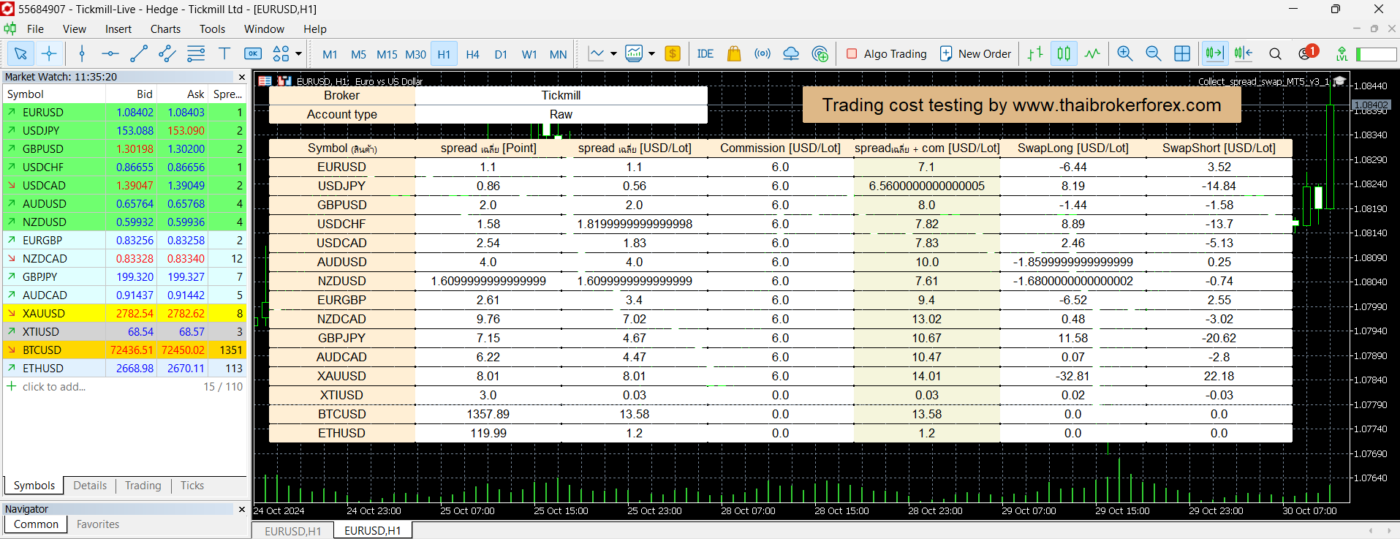Select the vertical line drawing tool
Viewport: 1400px width, 539px height.
click(82, 53)
